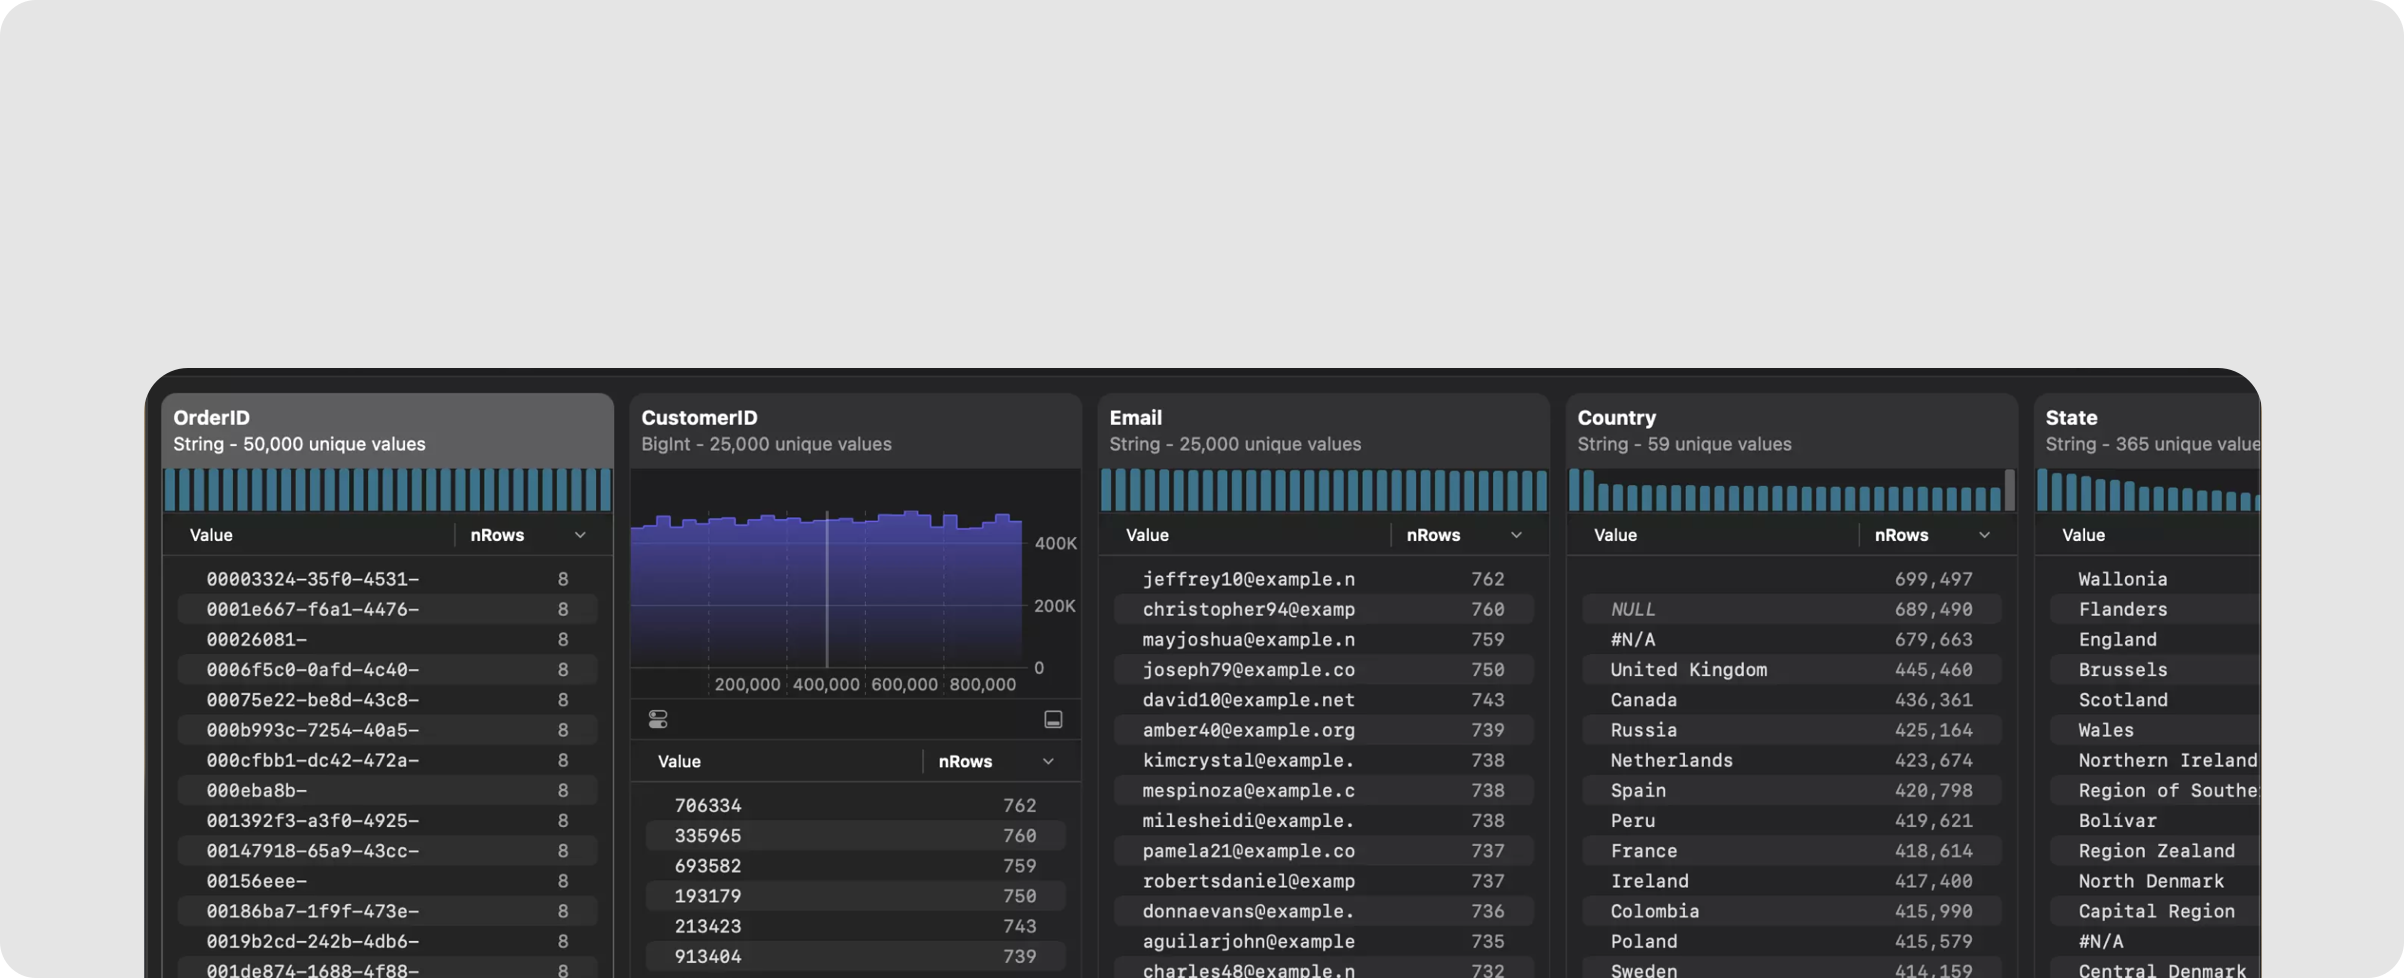Select CustomerID value 213423
The image size is (2404, 978).
855,926
